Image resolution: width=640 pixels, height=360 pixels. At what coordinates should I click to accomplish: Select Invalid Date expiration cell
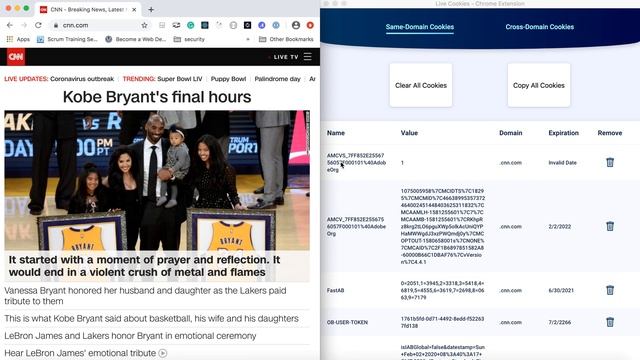pyautogui.click(x=562, y=163)
